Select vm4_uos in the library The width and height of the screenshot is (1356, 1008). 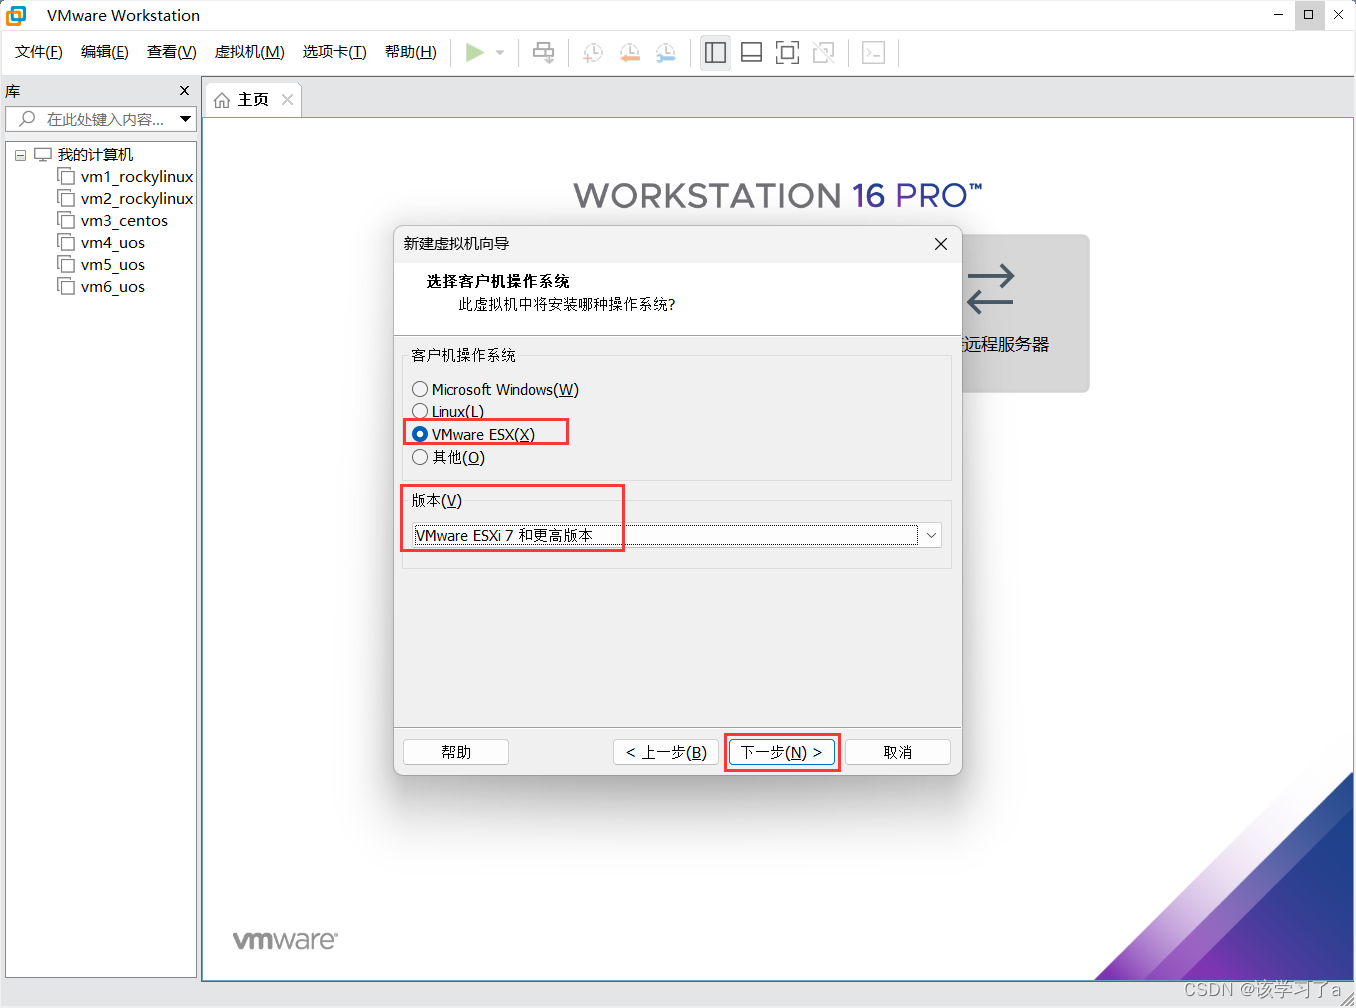(113, 243)
